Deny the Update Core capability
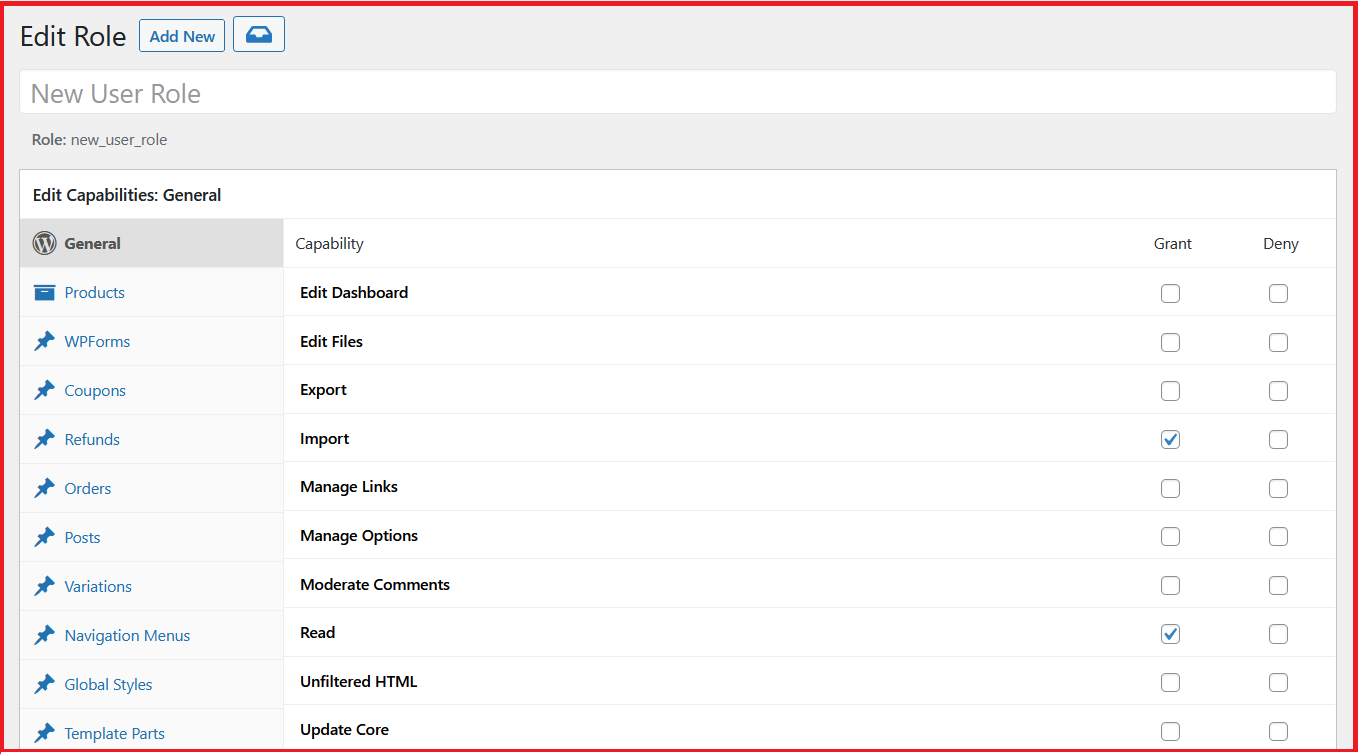The width and height of the screenshot is (1358, 755). tap(1278, 730)
